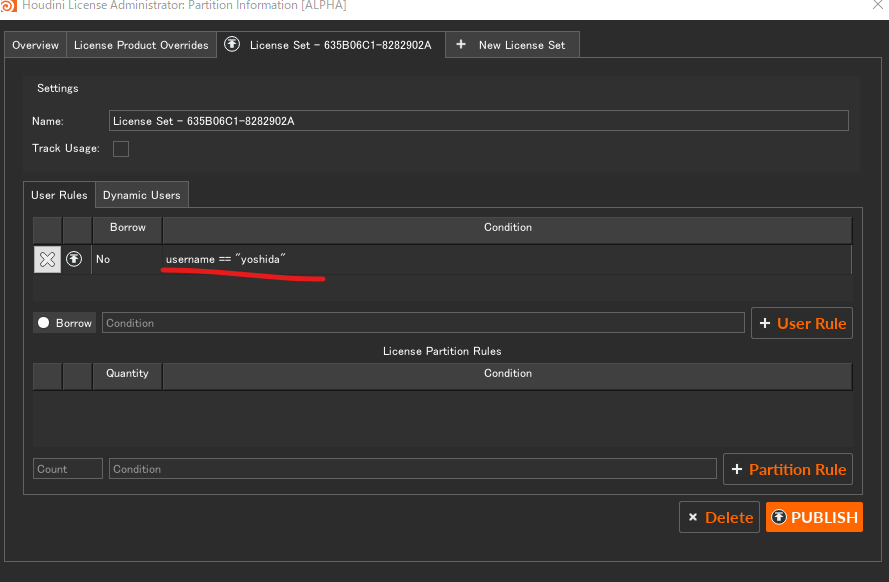Add a new Partition Rule
Viewport: 889px width, 582px height.
788,469
